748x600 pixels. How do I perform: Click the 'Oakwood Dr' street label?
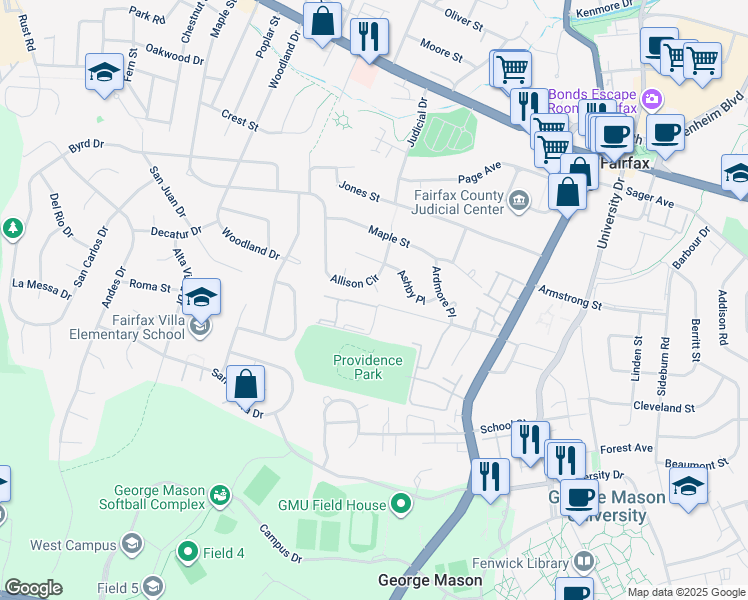click(x=175, y=54)
